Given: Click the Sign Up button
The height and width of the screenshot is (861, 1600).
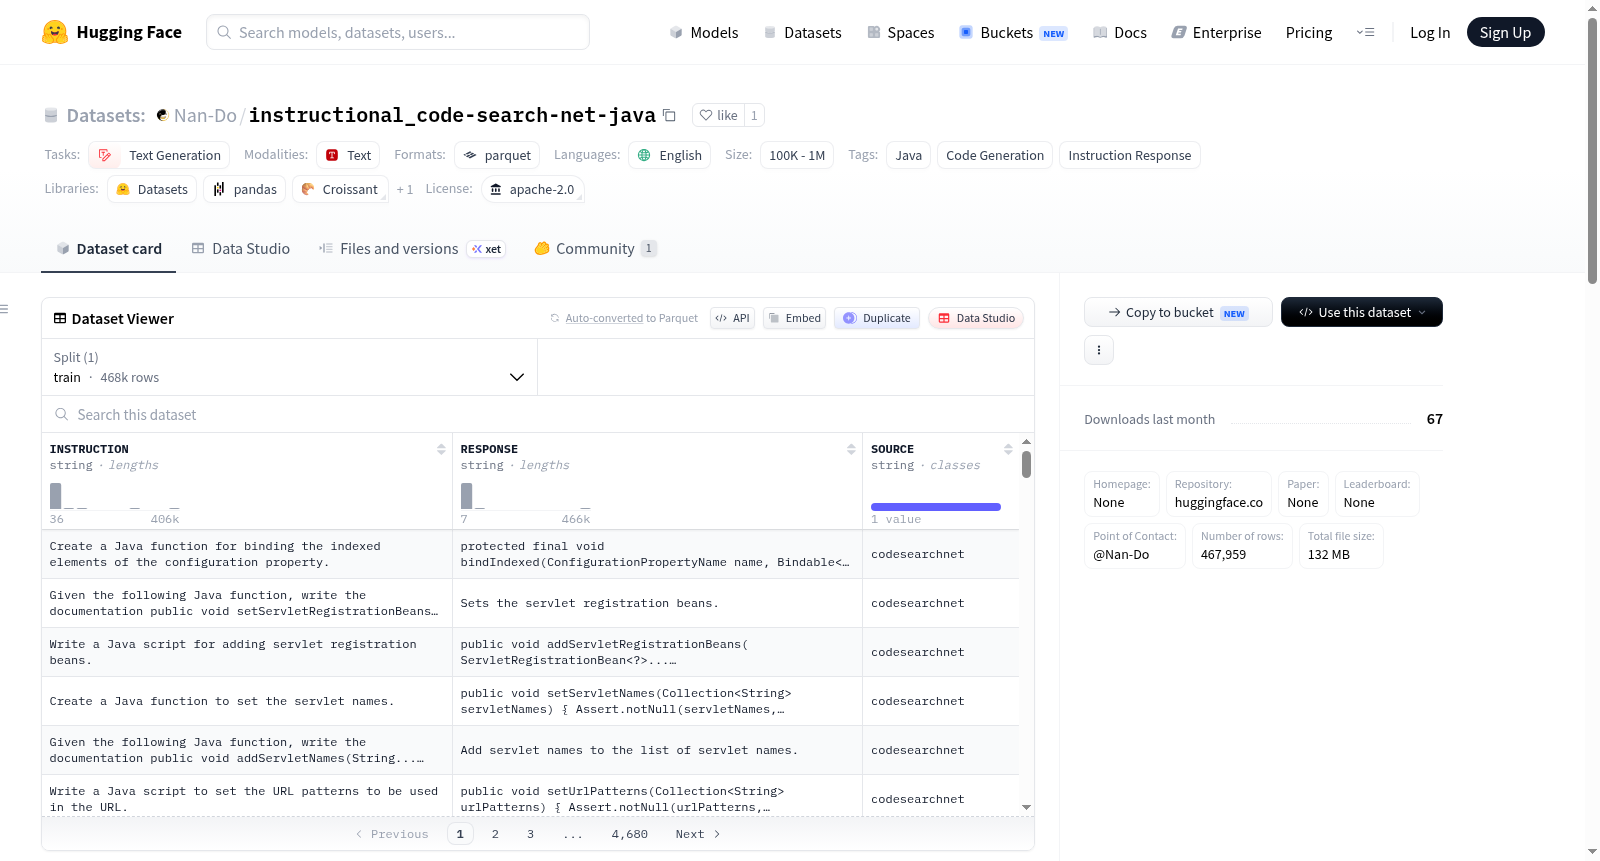Looking at the screenshot, I should point(1505,32).
